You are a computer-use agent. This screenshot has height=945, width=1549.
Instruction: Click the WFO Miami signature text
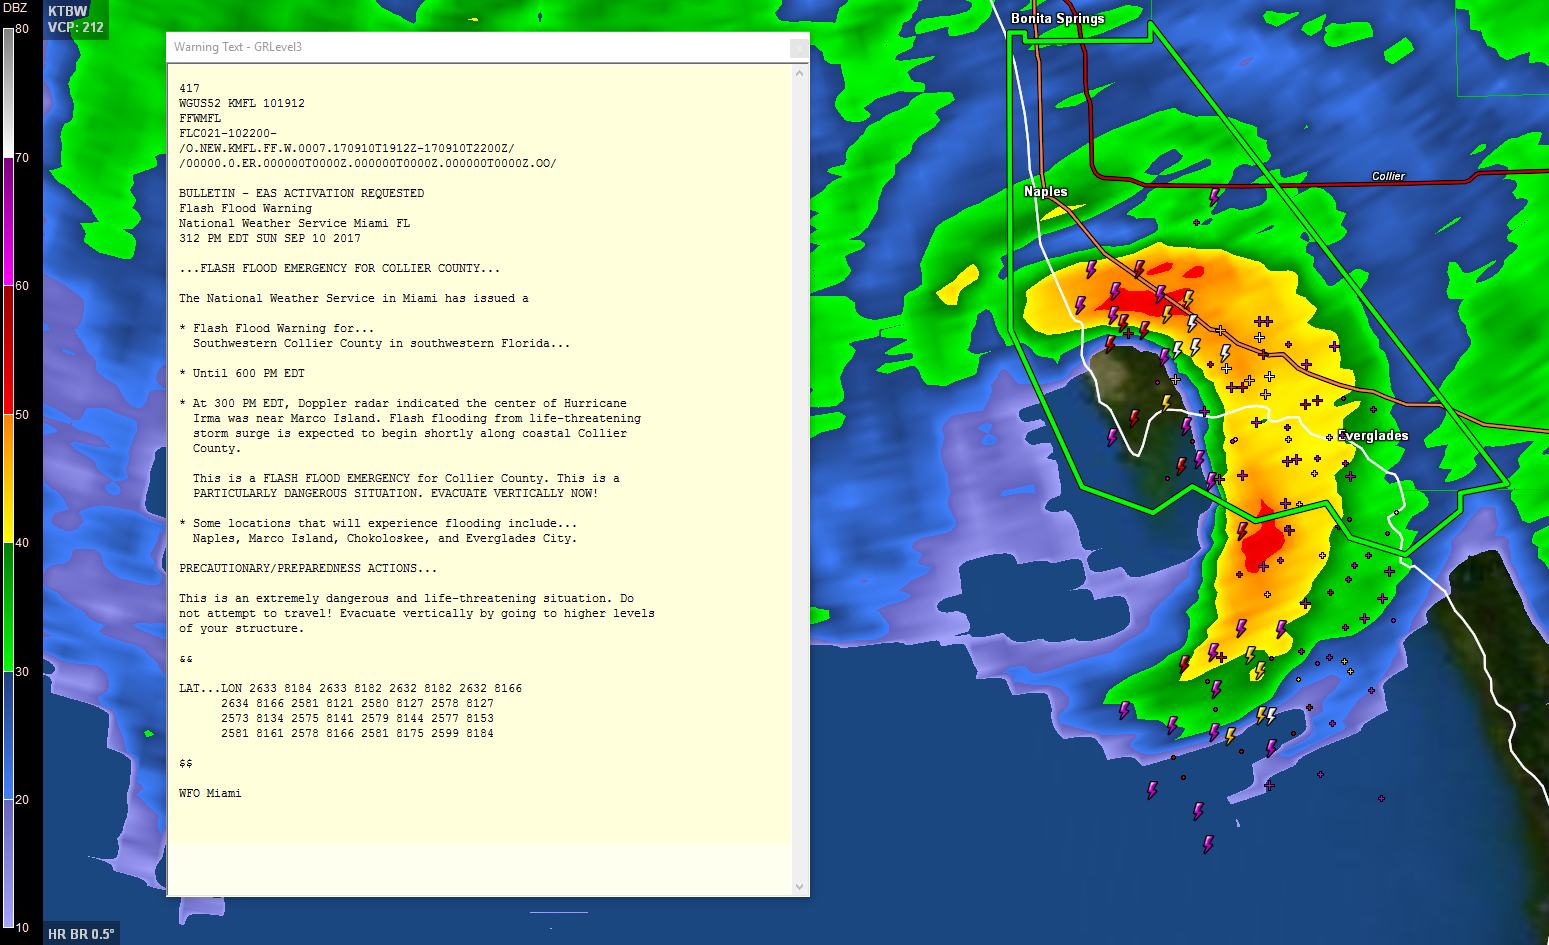coord(210,793)
